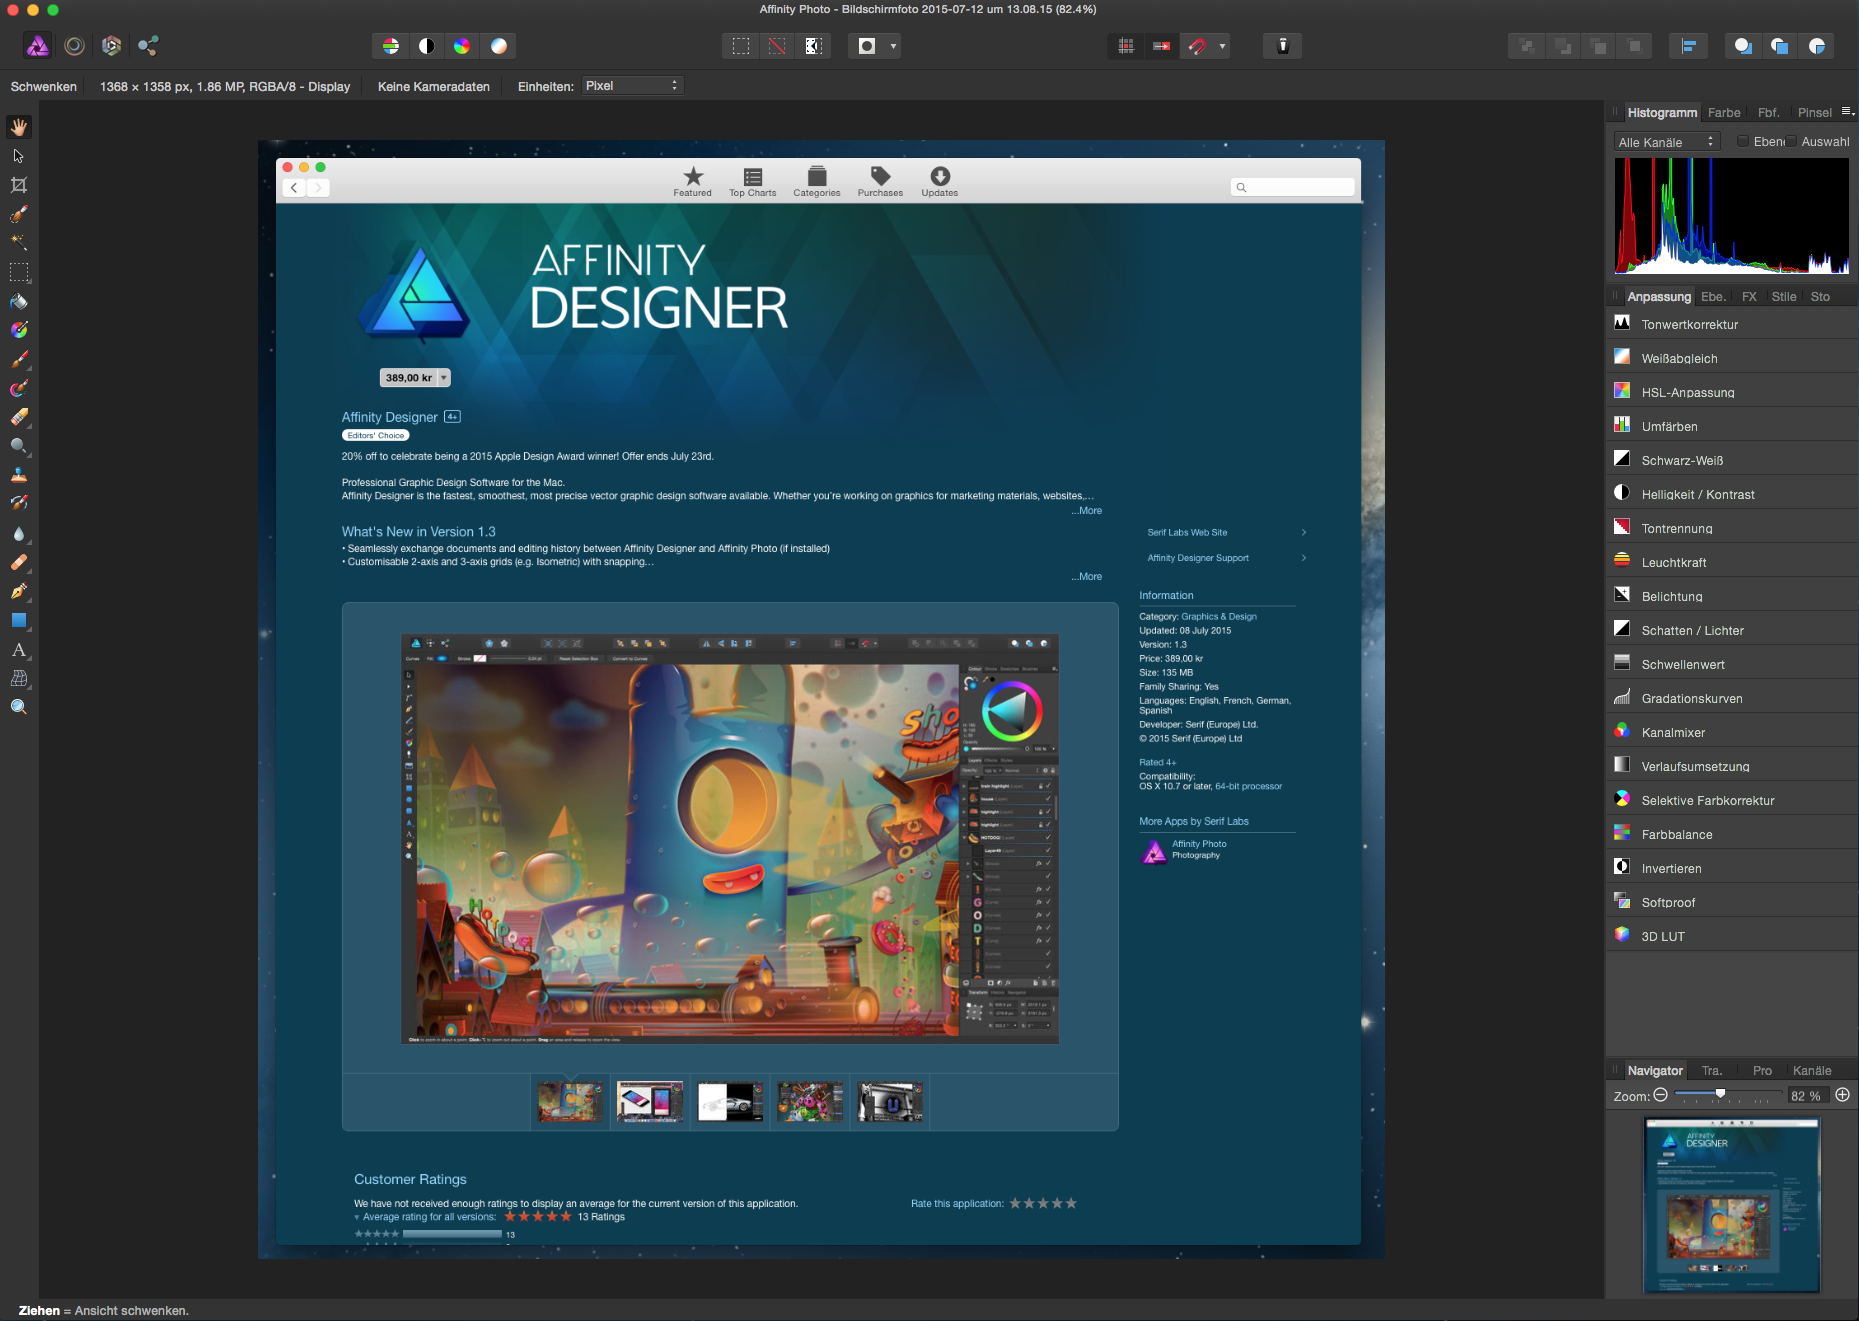Click the Deselect toolbar icon

coord(777,46)
